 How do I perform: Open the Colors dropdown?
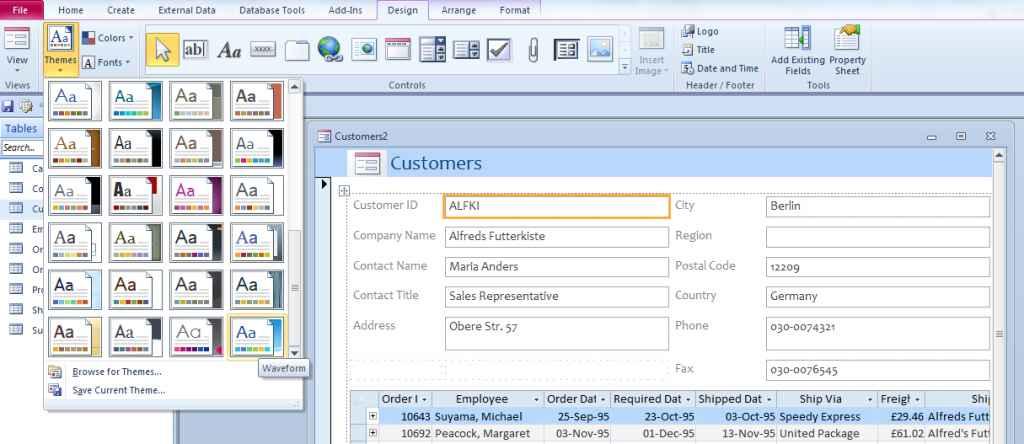(107, 38)
